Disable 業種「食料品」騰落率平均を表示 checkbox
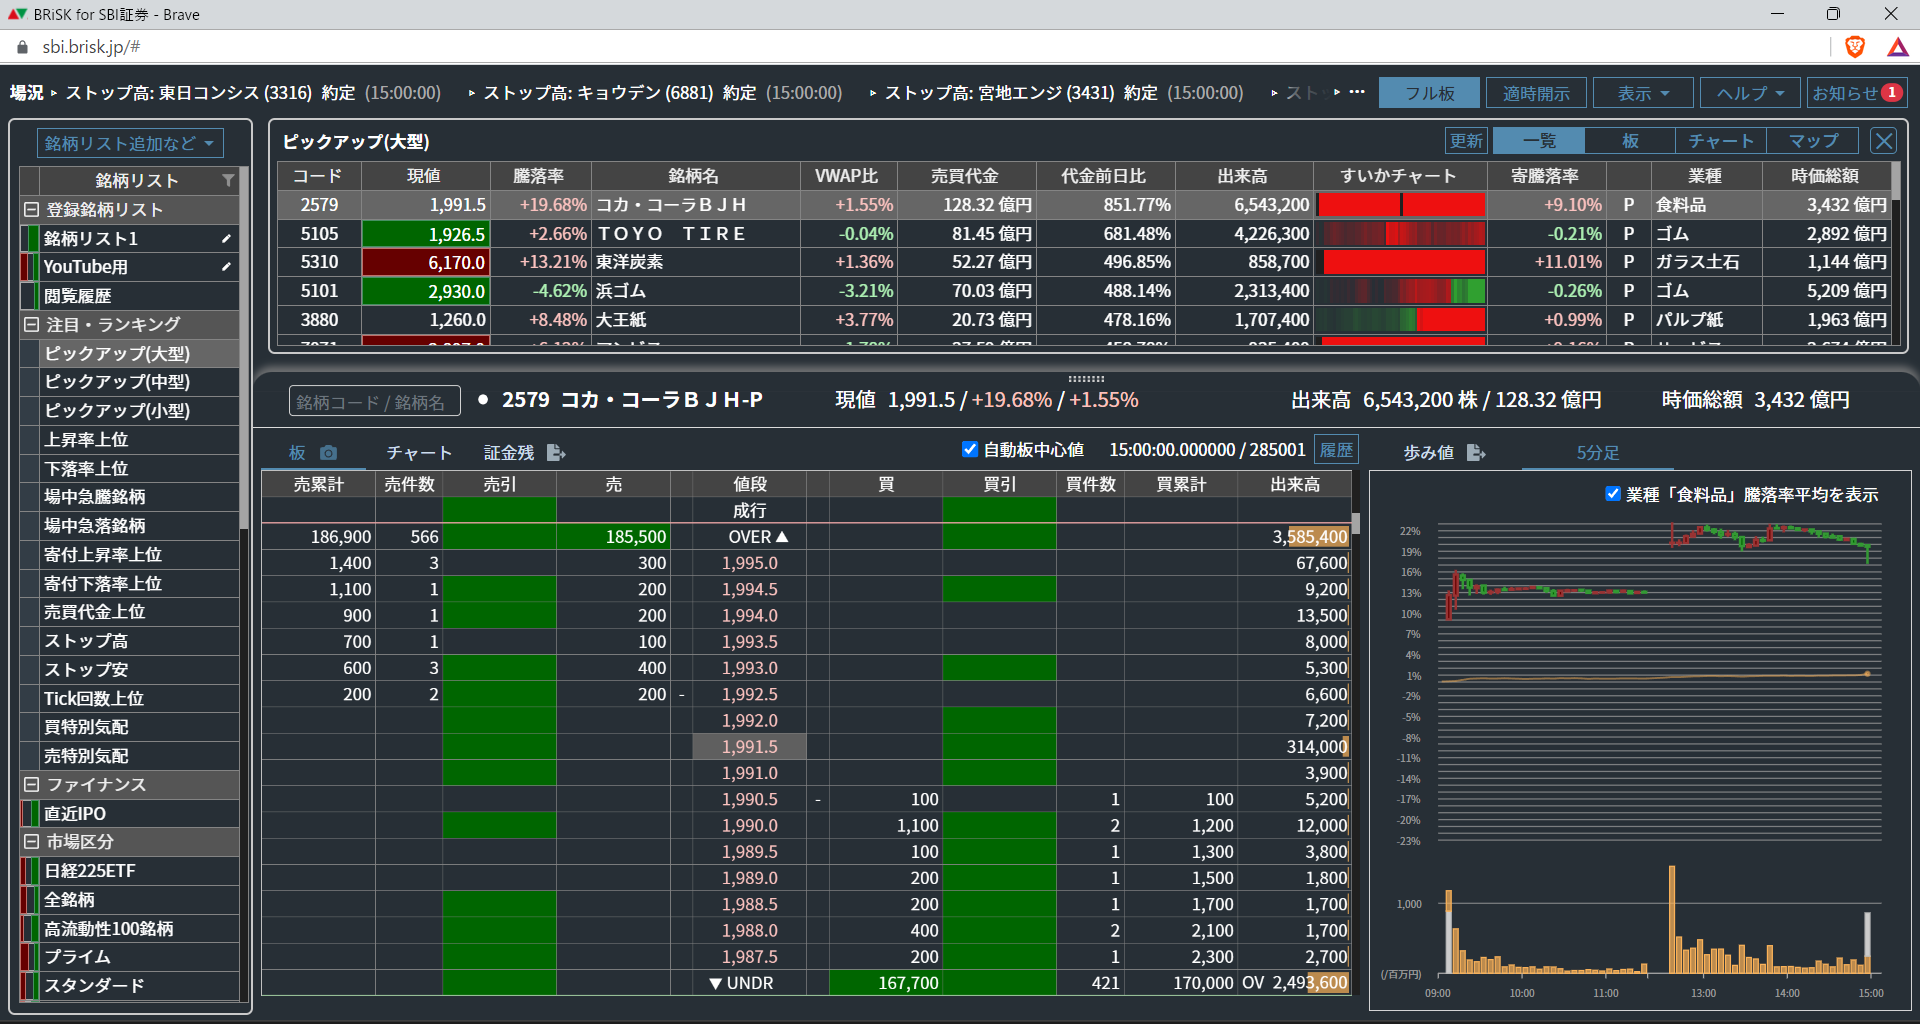1920x1024 pixels. point(1613,493)
